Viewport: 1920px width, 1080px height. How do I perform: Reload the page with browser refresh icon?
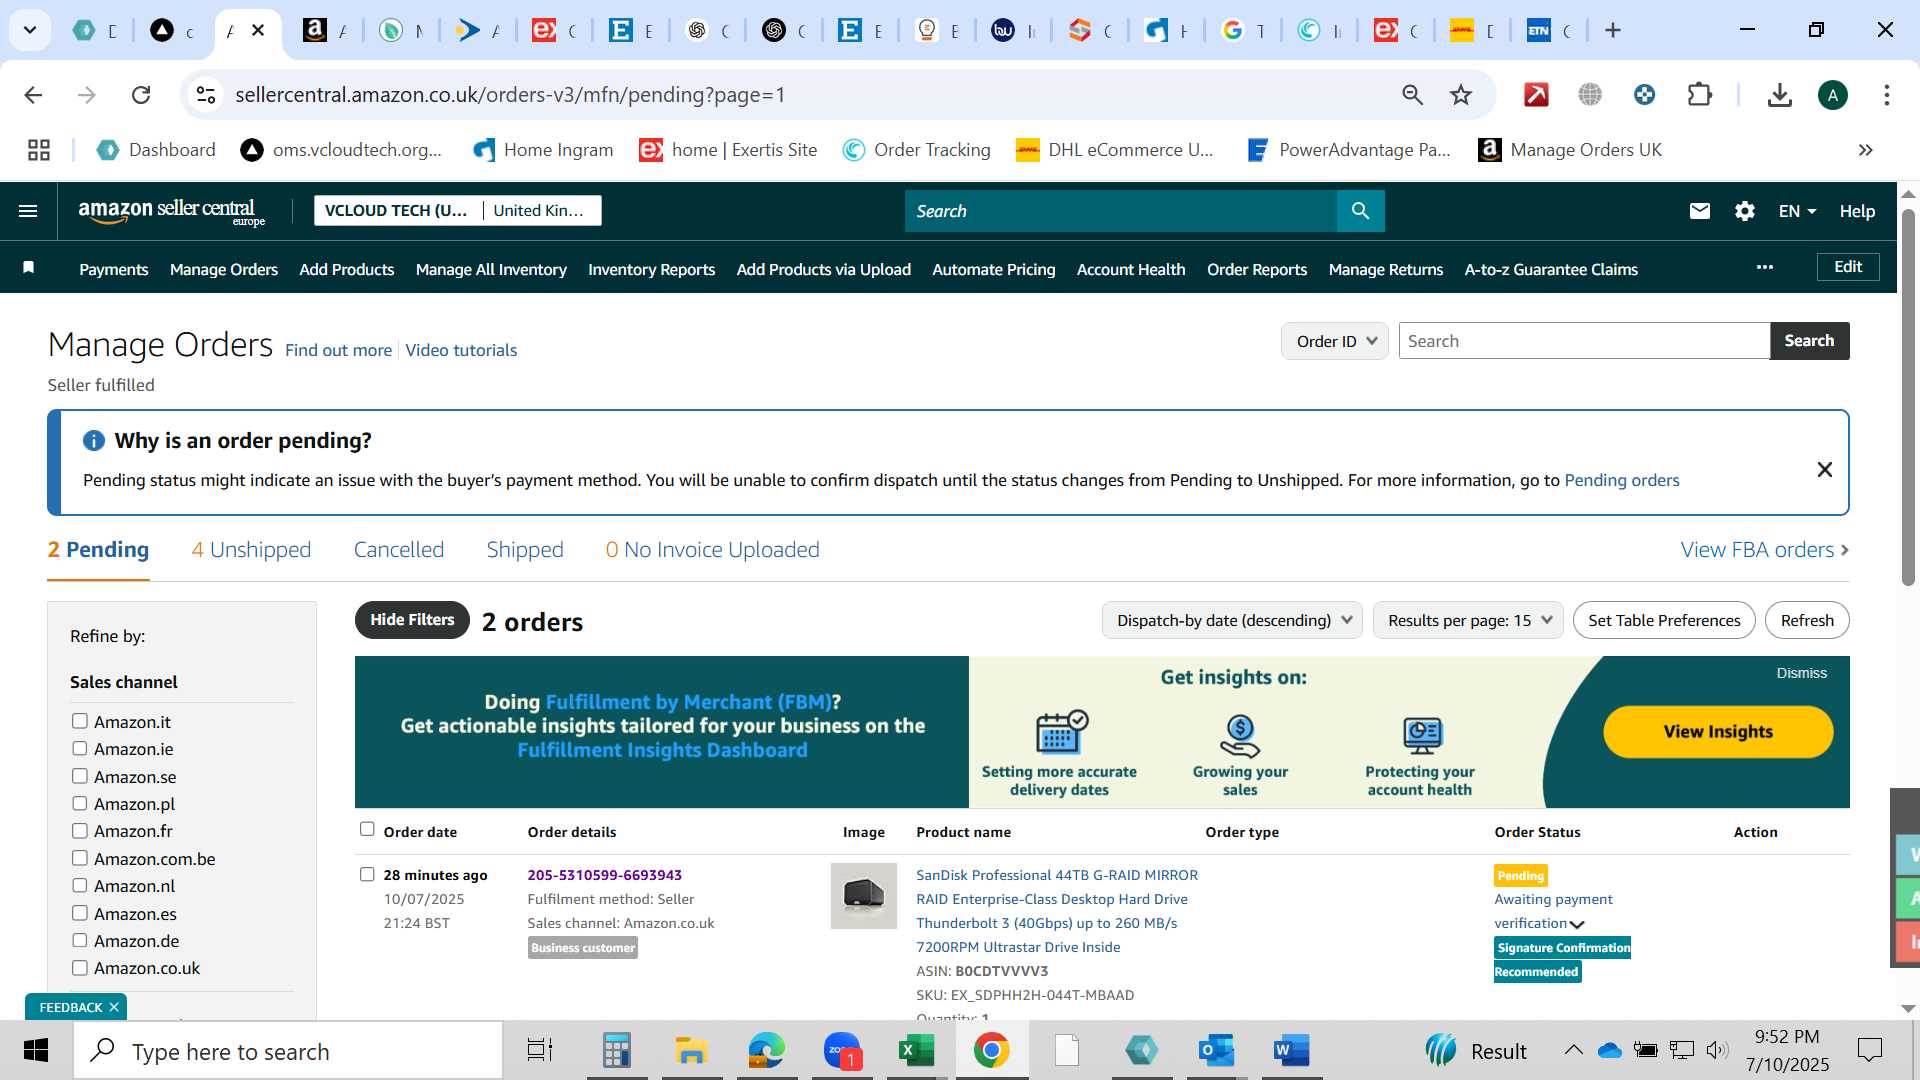(x=141, y=95)
